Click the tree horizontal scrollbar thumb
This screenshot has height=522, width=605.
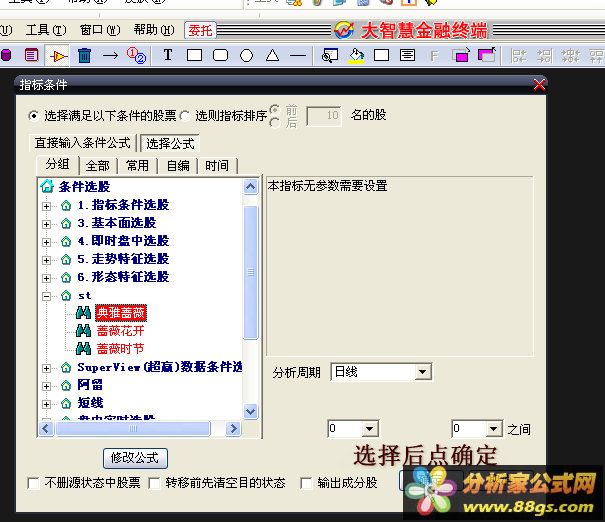[x=133, y=429]
